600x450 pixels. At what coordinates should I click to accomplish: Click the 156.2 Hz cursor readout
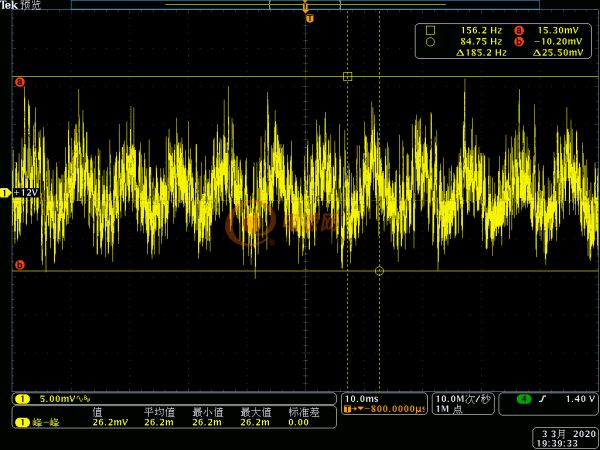(481, 30)
